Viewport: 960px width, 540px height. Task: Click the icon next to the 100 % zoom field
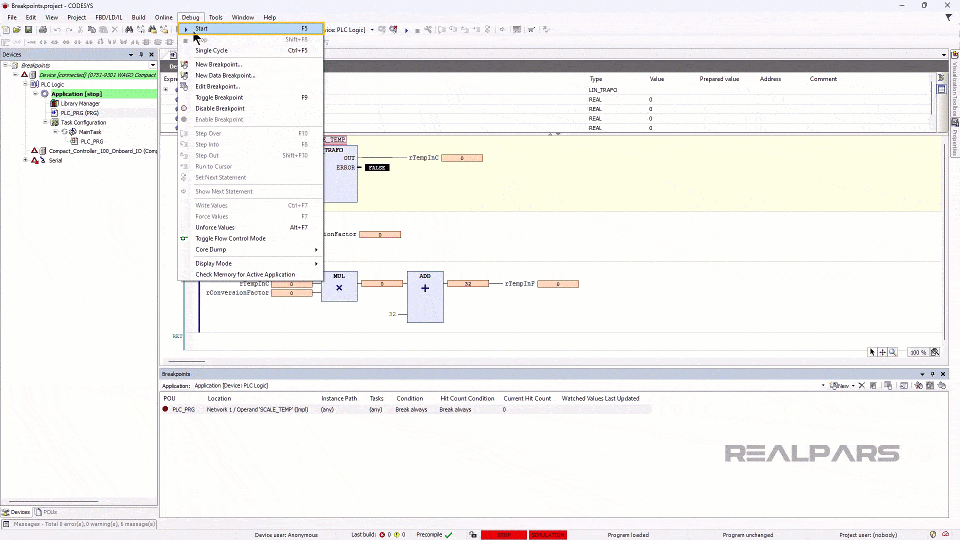click(x=935, y=352)
